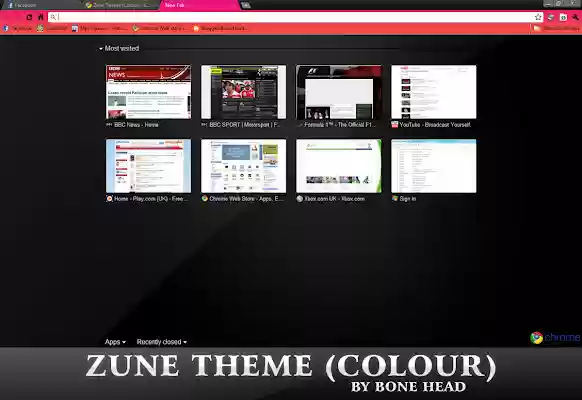Open the Recently closed dropdown
This screenshot has height=400, width=582.
pyautogui.click(x=161, y=342)
